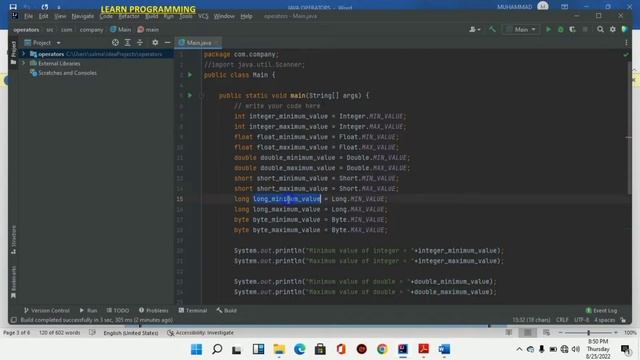Open Edit menu
The width and height of the screenshot is (640, 360).
click(x=43, y=16)
